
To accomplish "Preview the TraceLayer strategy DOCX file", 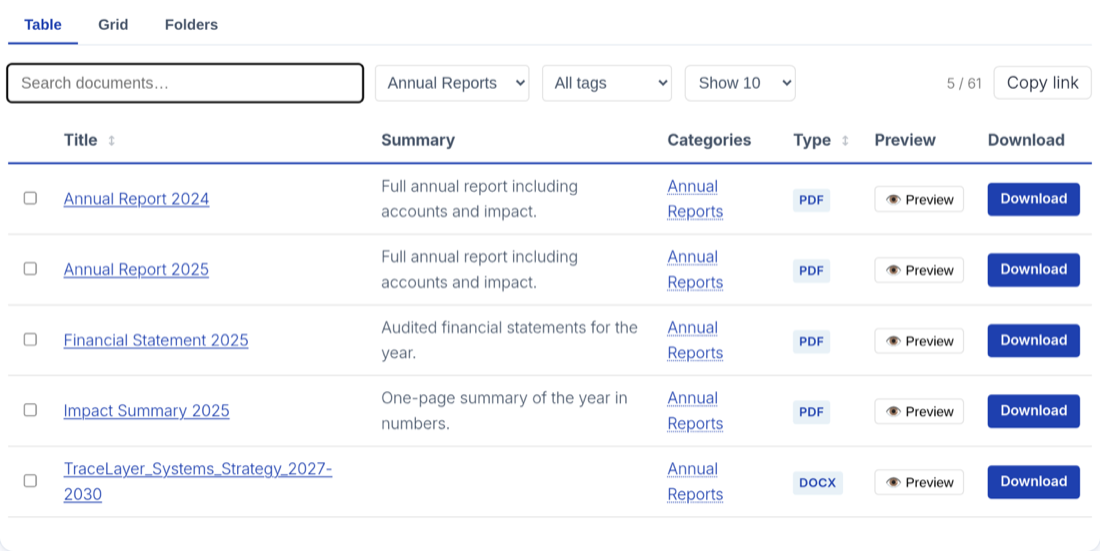I will point(919,482).
